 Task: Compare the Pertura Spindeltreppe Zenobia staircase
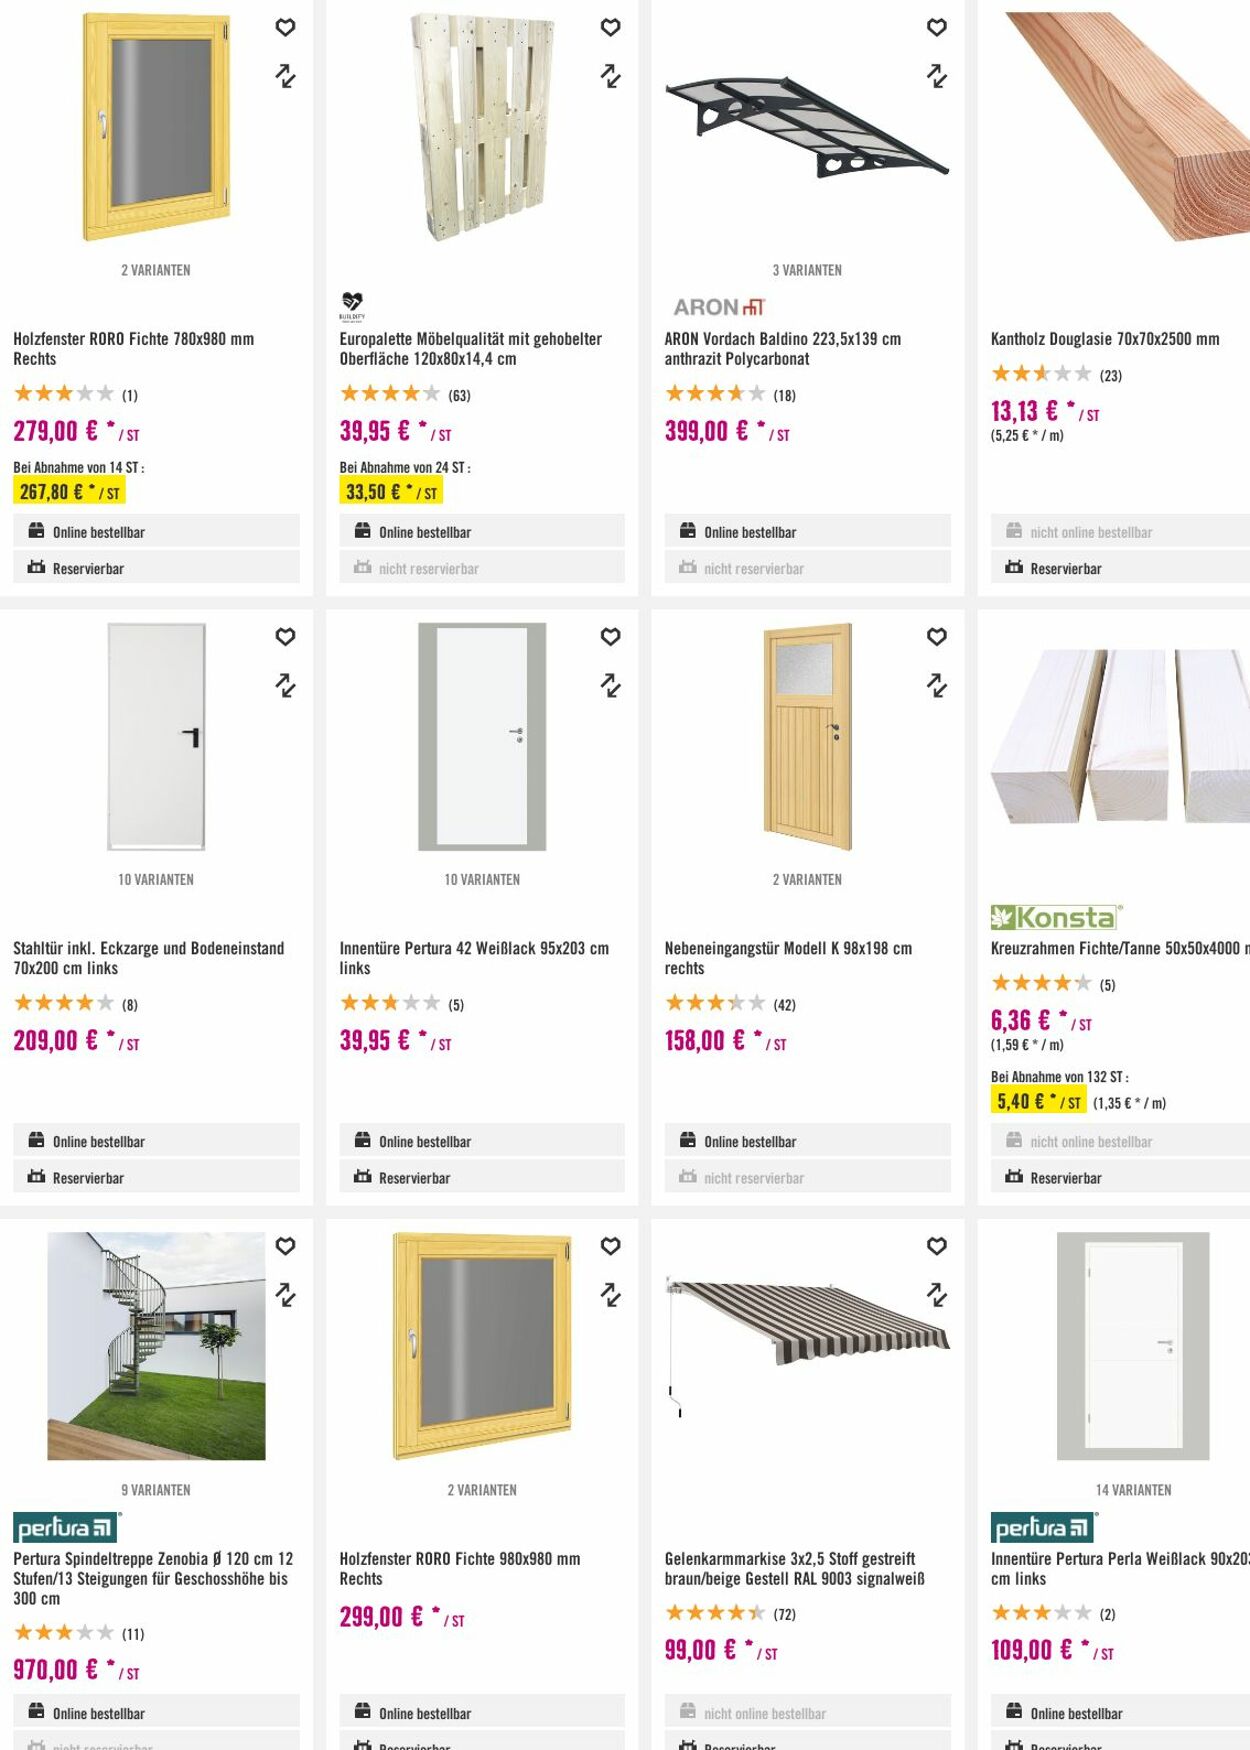point(285,1295)
